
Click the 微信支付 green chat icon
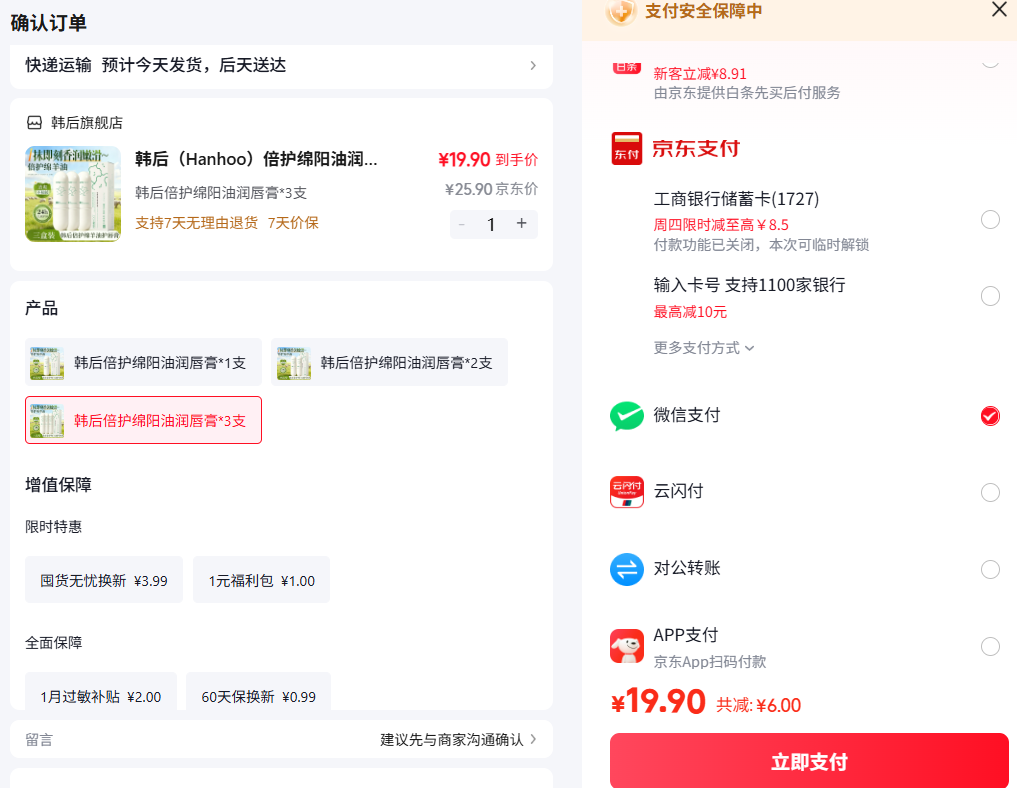tap(627, 416)
